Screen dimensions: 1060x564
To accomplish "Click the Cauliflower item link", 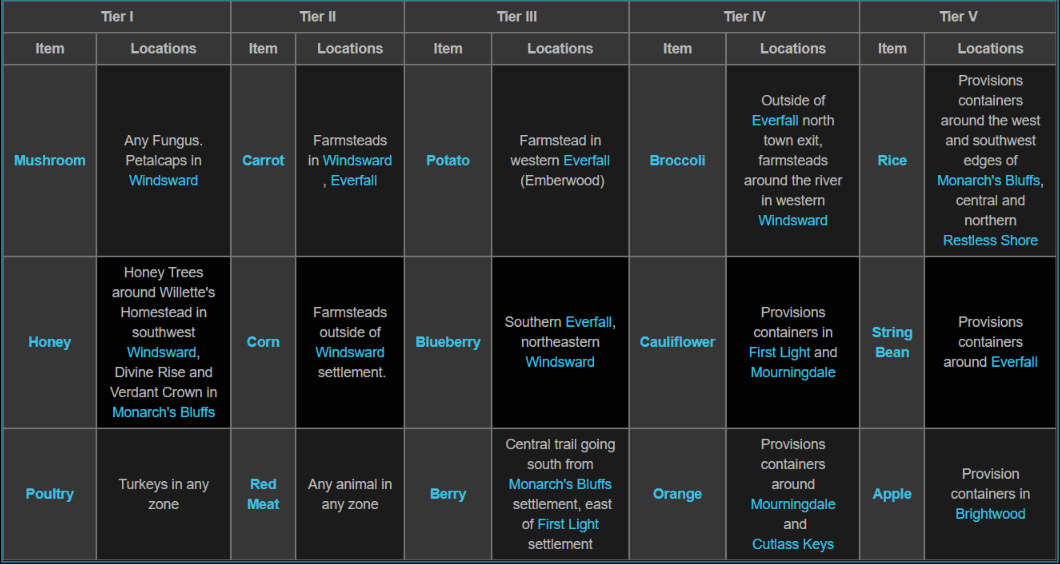I will tap(677, 342).
